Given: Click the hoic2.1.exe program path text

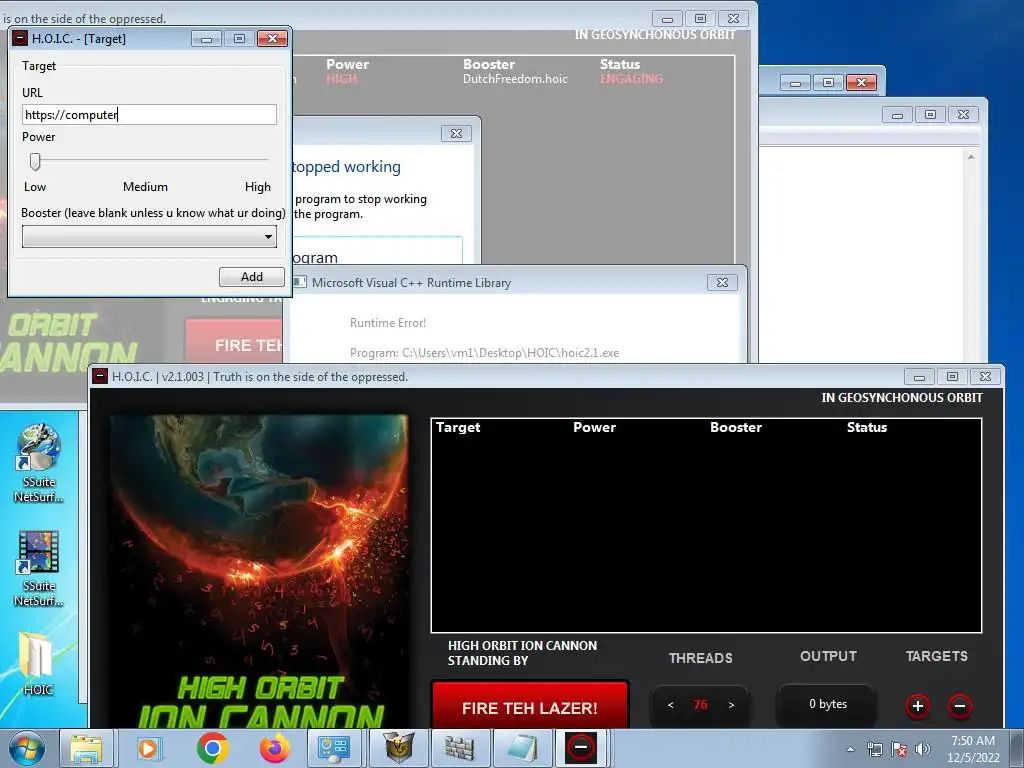Looking at the screenshot, I should click(x=485, y=353).
